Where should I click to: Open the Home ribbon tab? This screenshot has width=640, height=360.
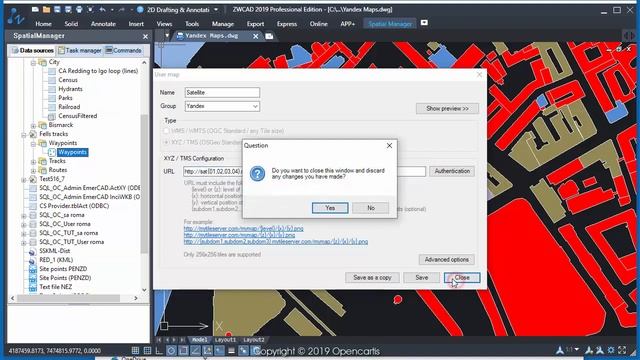point(43,24)
